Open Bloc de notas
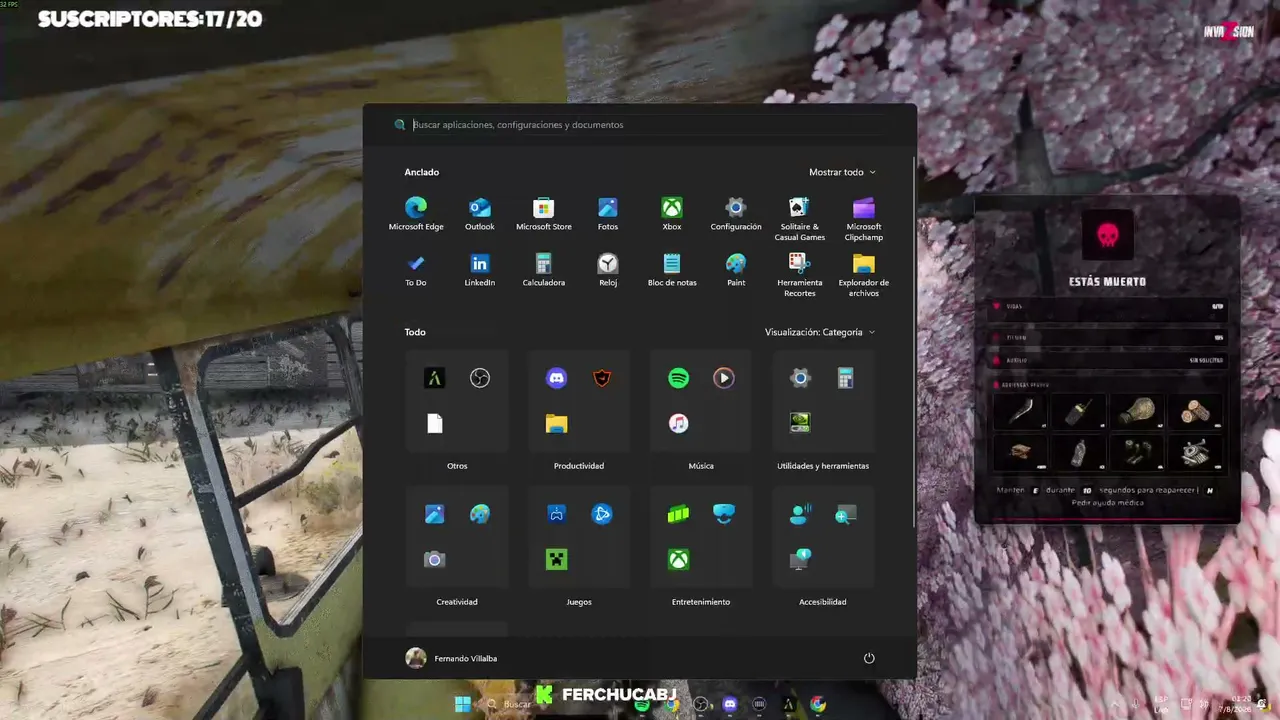Viewport: 1280px width, 720px height. click(672, 270)
